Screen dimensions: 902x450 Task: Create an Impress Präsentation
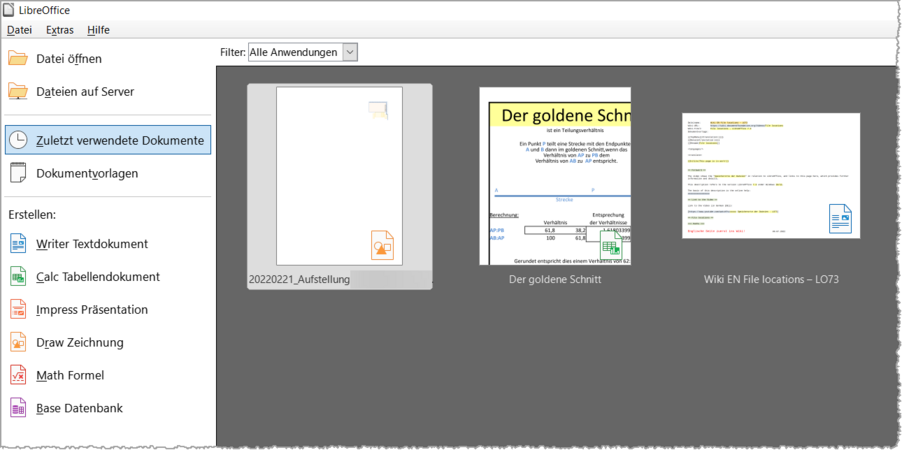pos(92,310)
